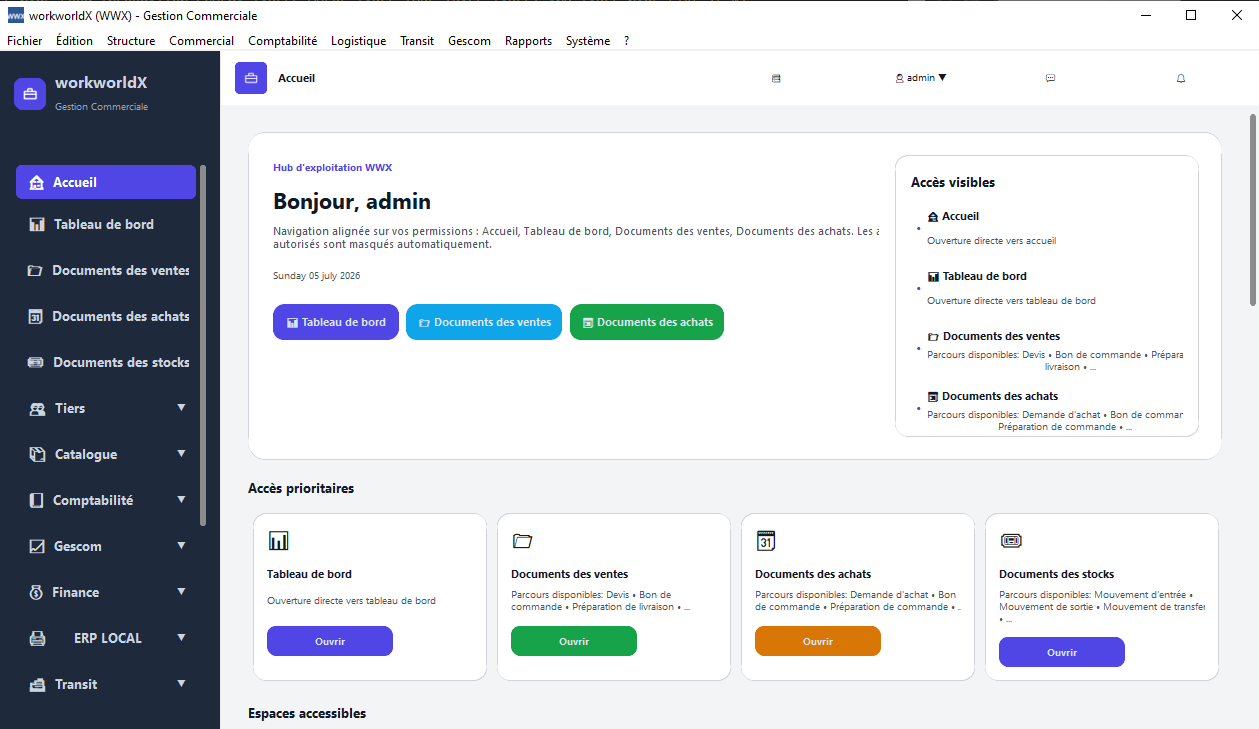Click the Tiers people icon in sidebar
The image size is (1259, 729).
click(38, 409)
